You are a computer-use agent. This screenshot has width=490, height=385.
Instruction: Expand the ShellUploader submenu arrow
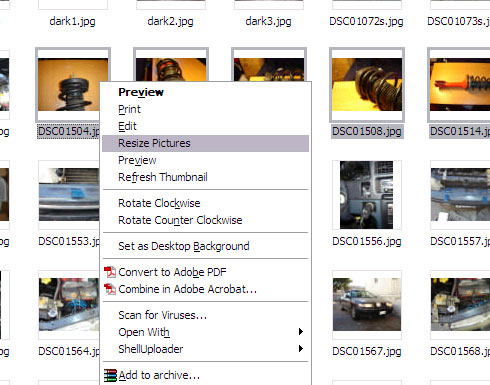[x=301, y=349]
